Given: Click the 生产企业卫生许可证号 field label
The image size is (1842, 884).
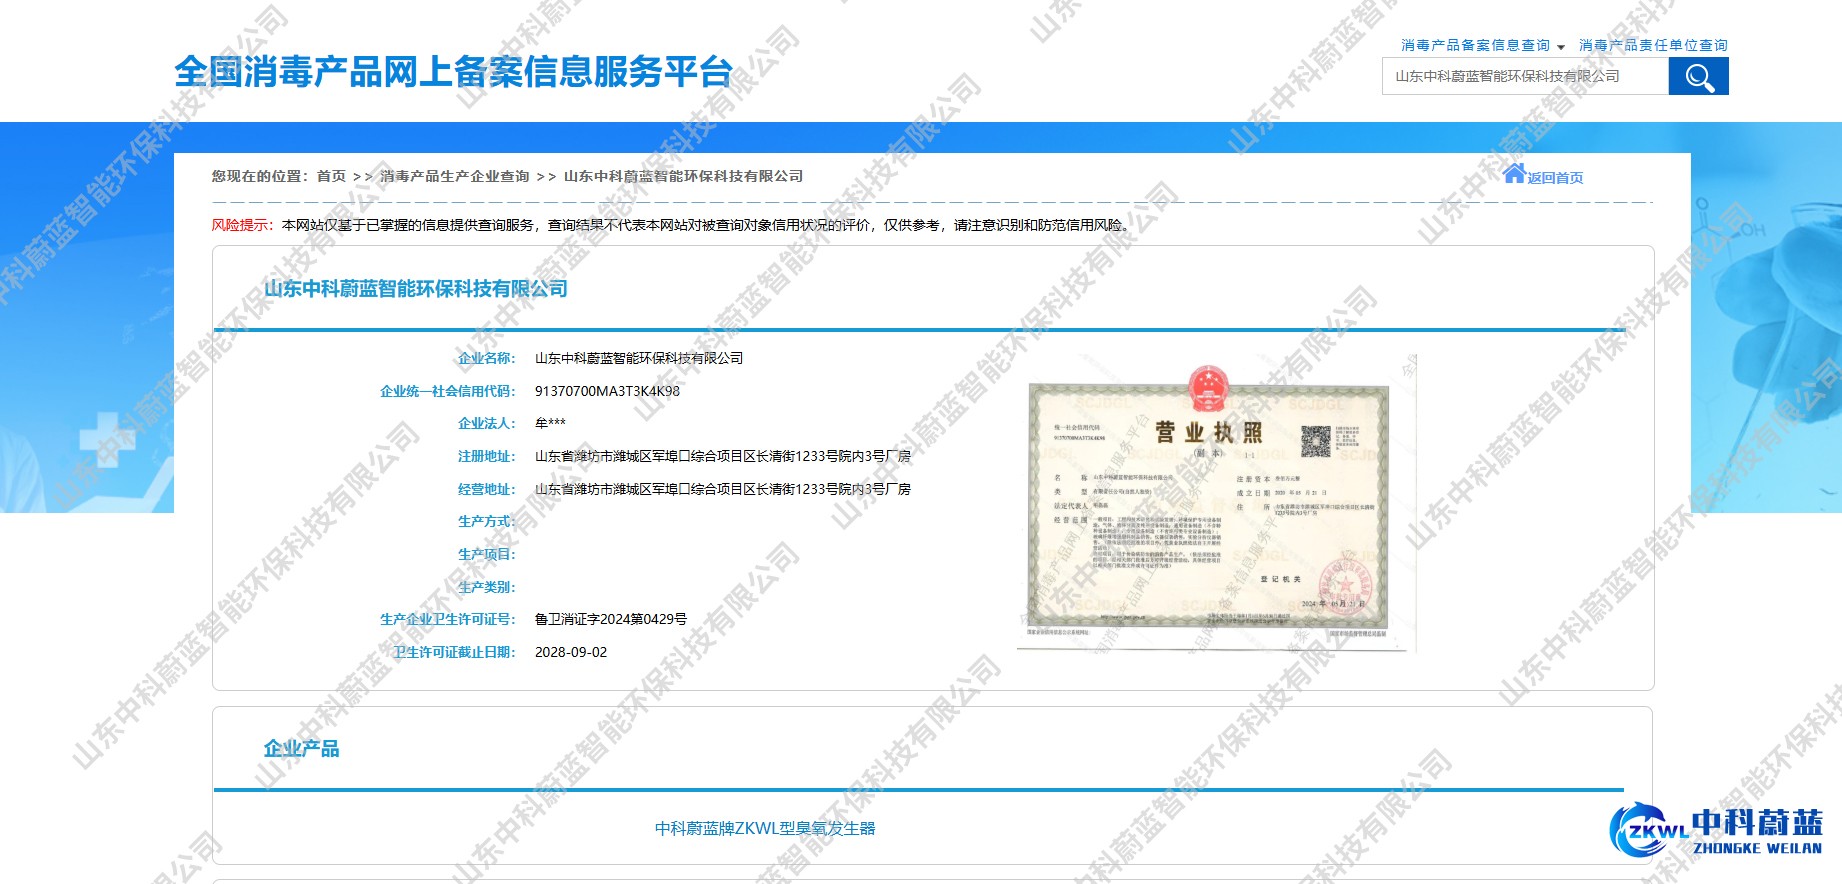Looking at the screenshot, I should (448, 619).
